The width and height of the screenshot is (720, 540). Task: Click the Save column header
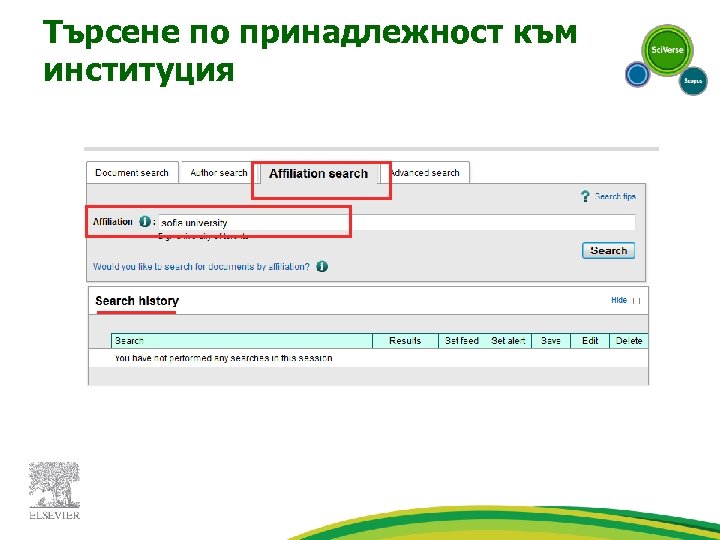coord(551,341)
